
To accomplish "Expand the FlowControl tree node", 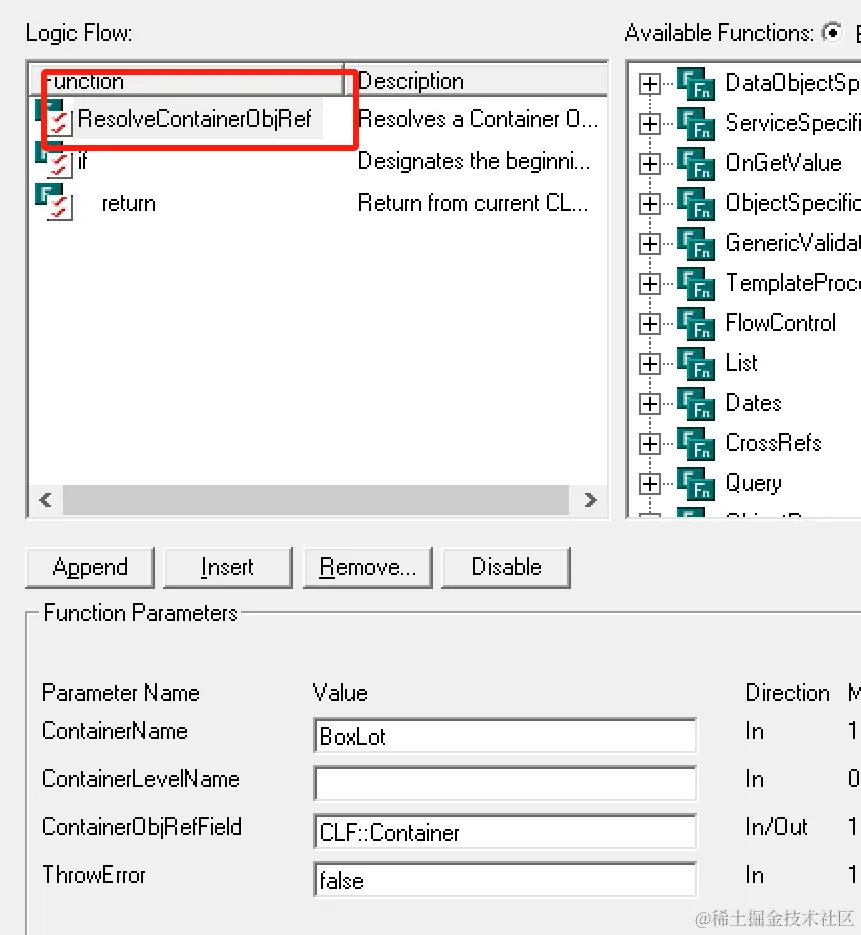I will (649, 324).
